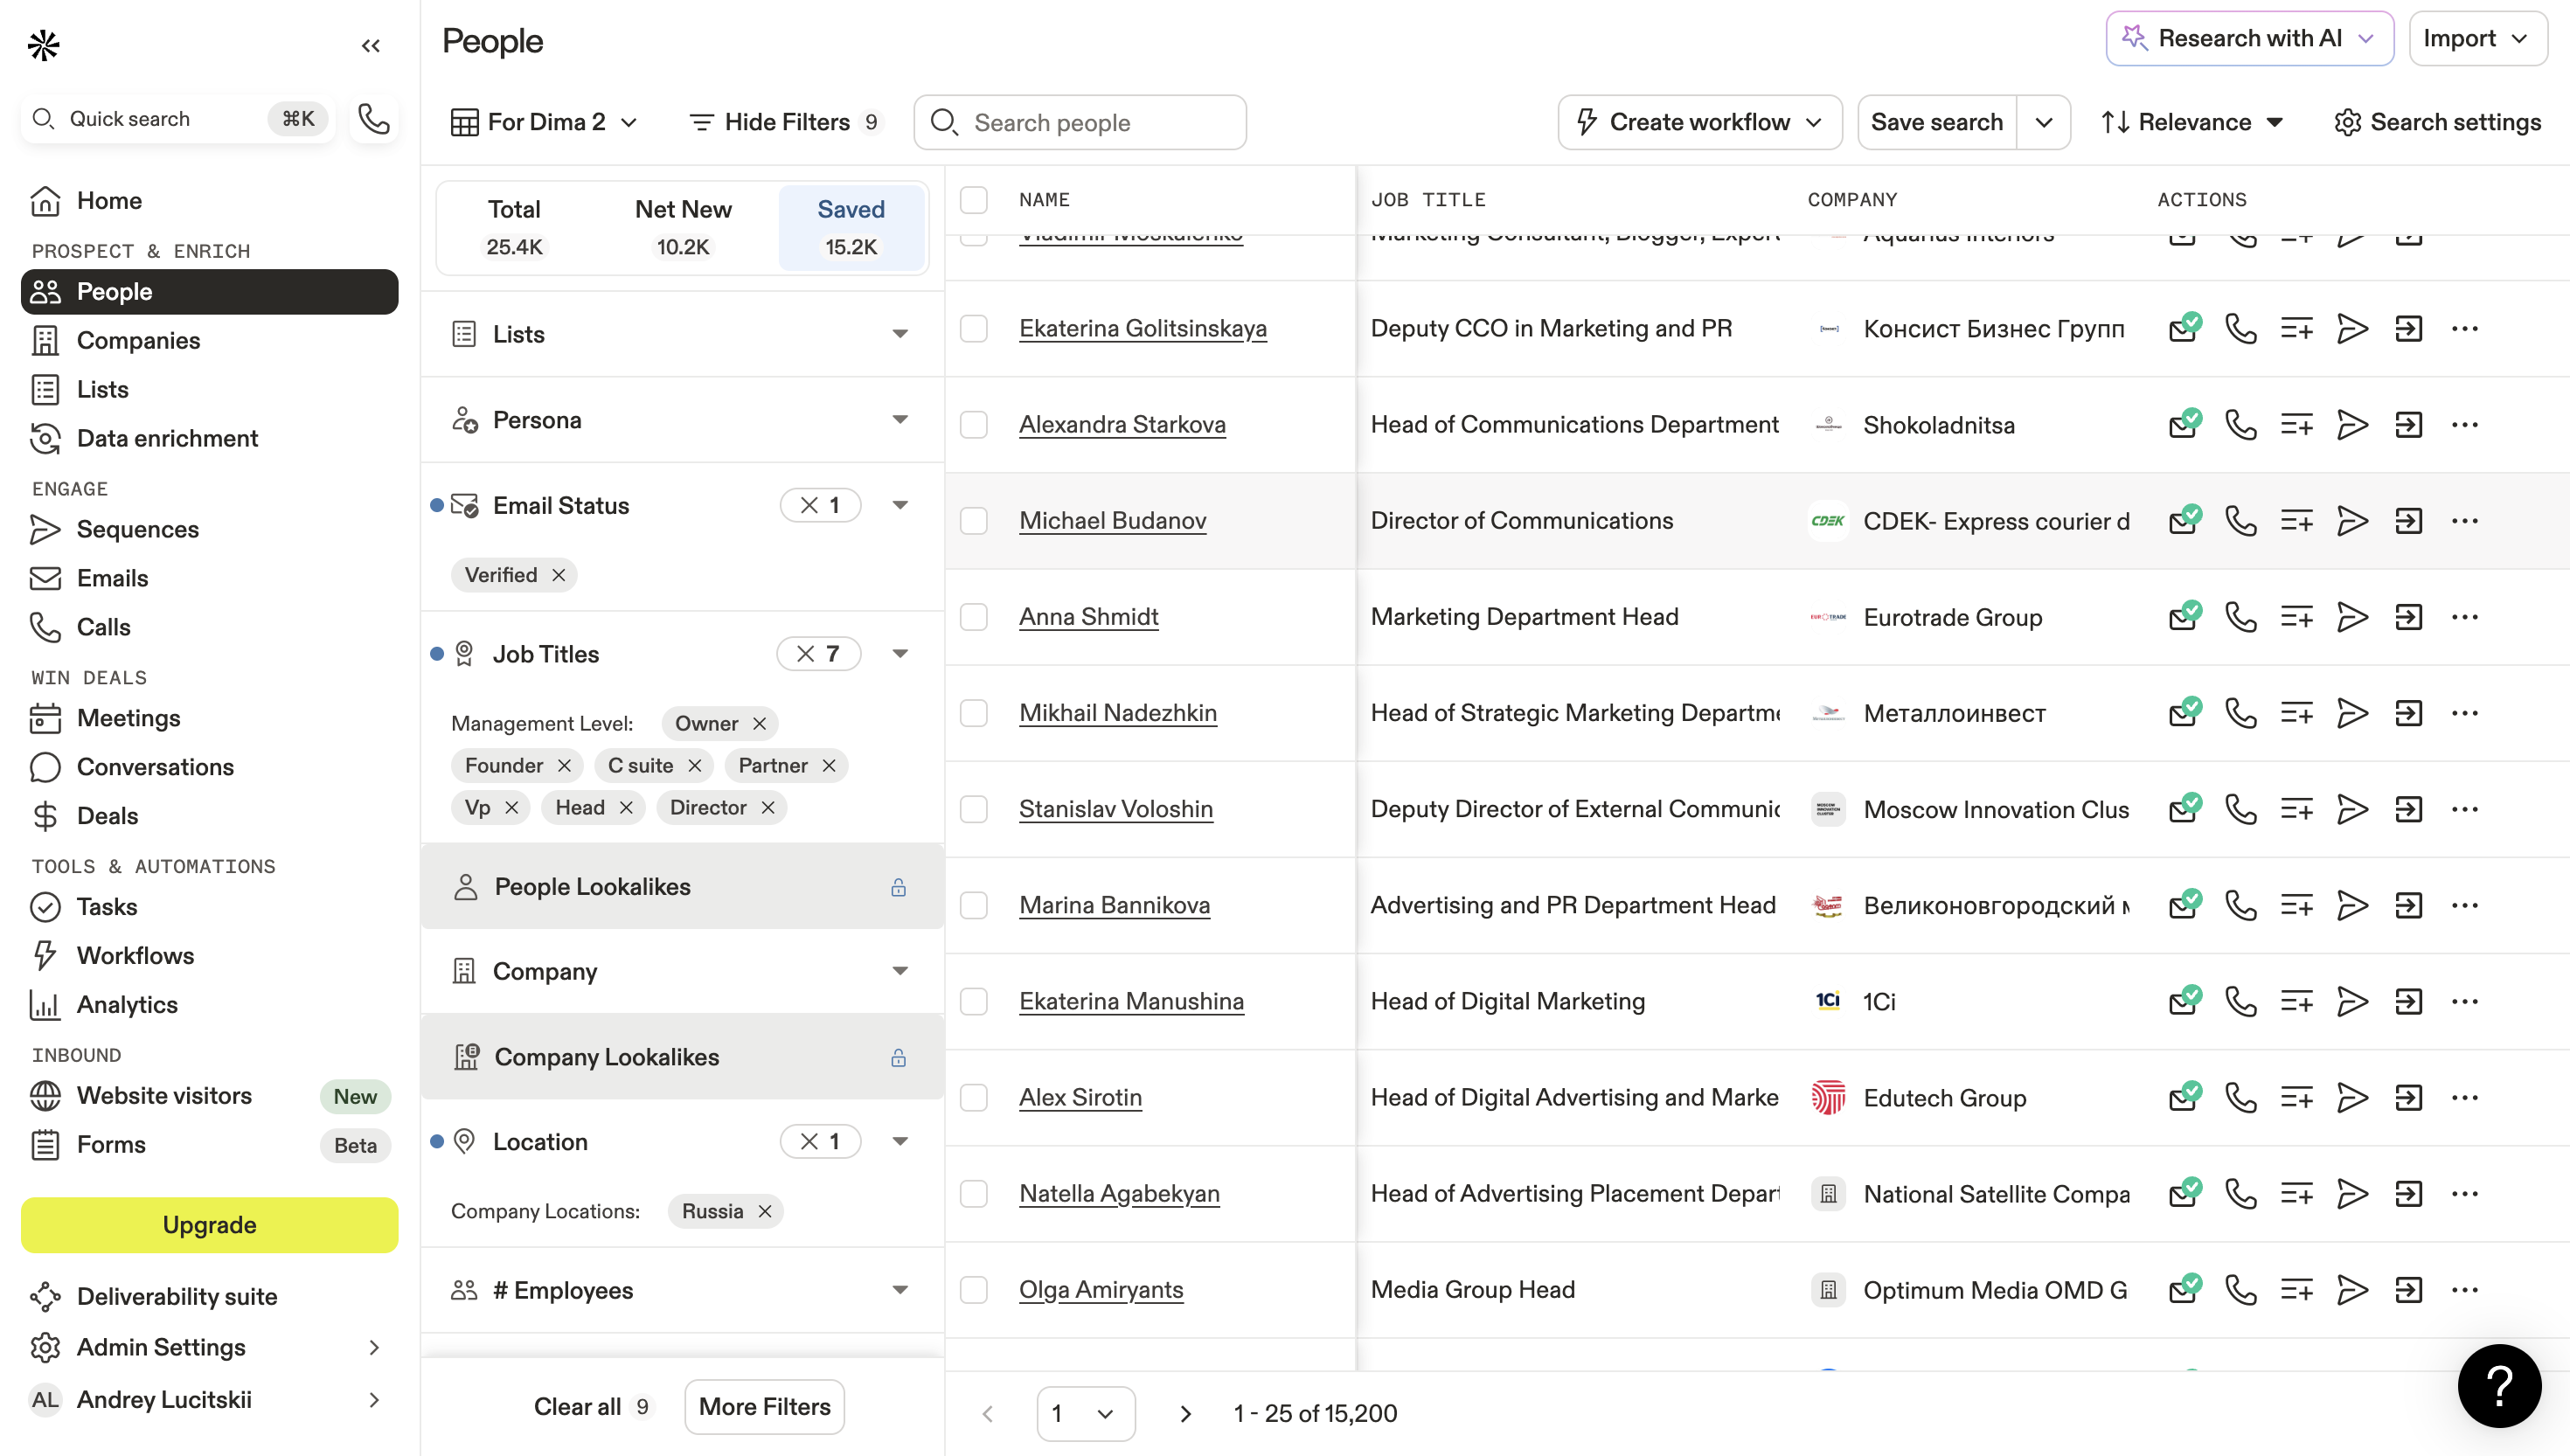Click the More Filters button
Screen dimensions: 2570x1456
coord(764,1406)
